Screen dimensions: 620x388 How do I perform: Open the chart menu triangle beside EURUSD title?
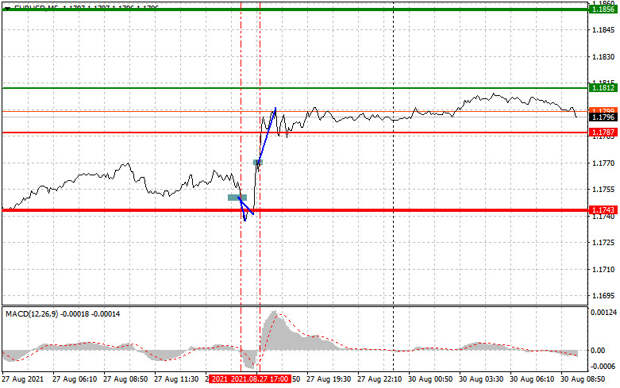pyautogui.click(x=7, y=8)
